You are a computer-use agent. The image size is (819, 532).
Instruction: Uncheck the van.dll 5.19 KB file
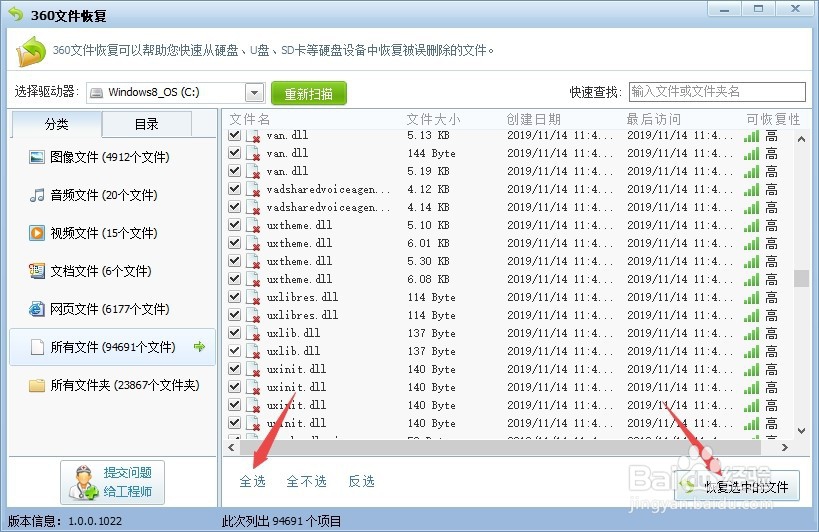point(235,171)
